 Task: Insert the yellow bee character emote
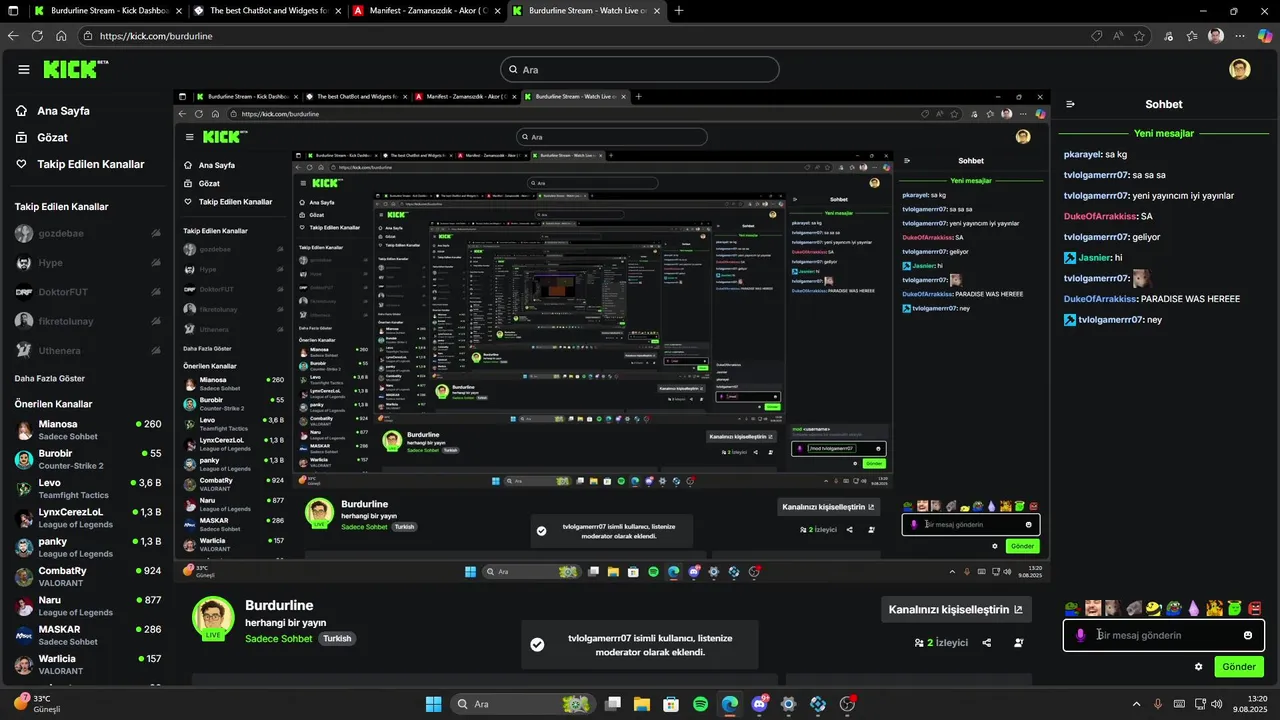[1154, 608]
